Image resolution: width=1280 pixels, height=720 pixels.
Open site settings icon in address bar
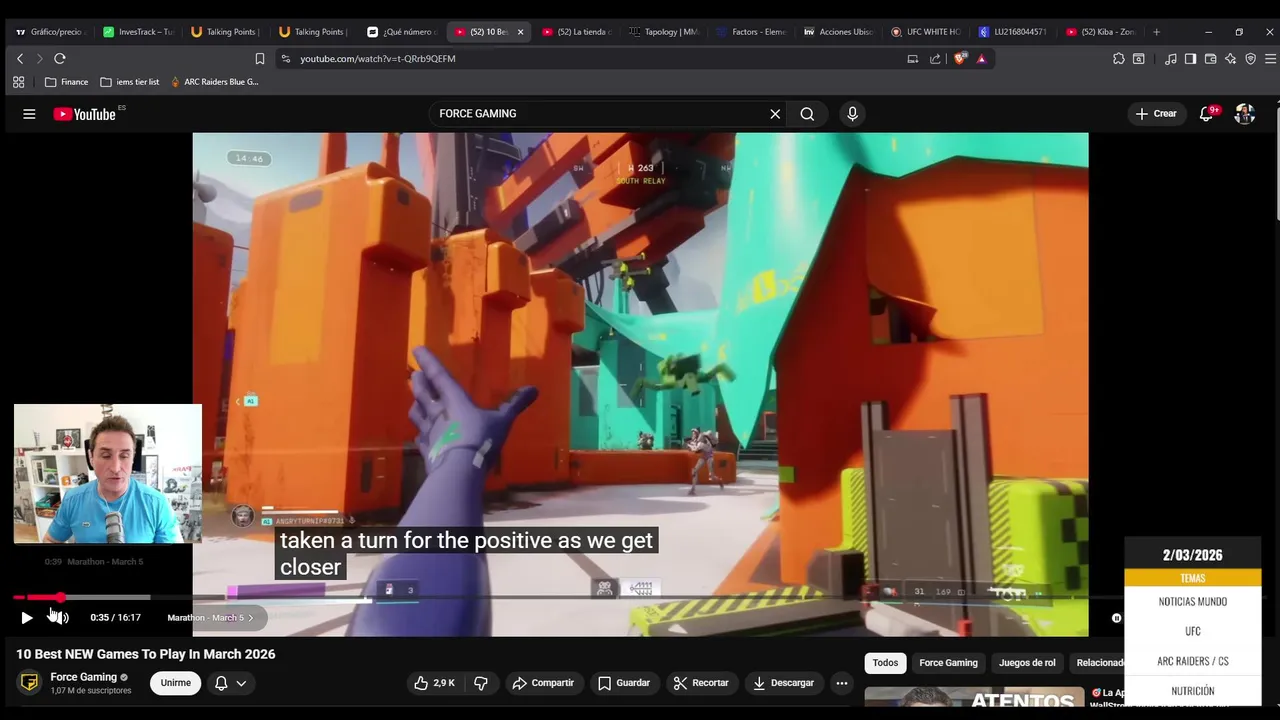[x=285, y=59]
